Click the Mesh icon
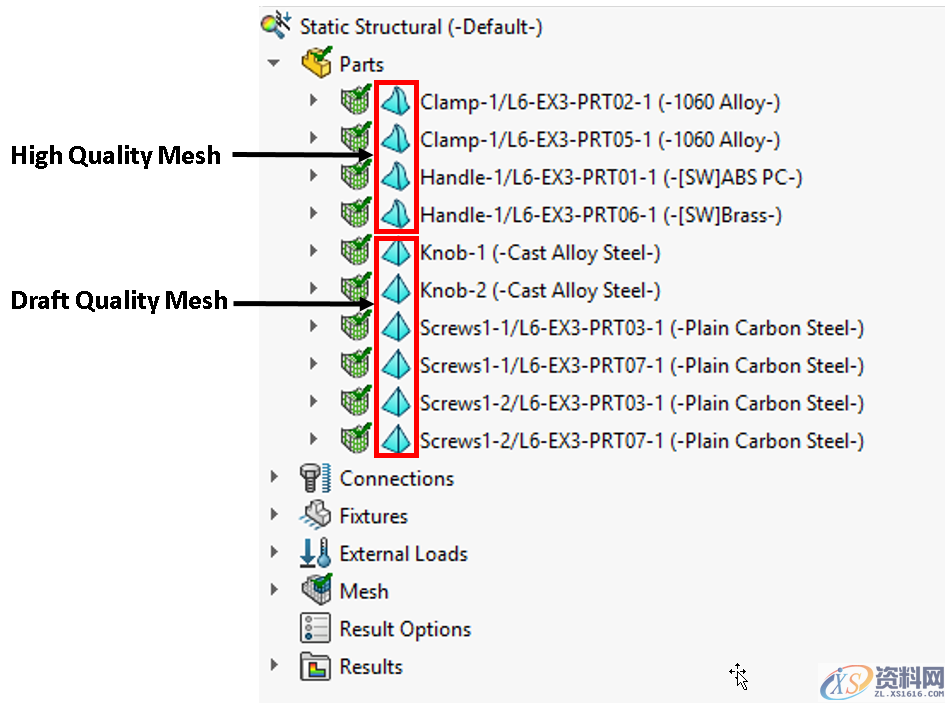 pyautogui.click(x=315, y=590)
